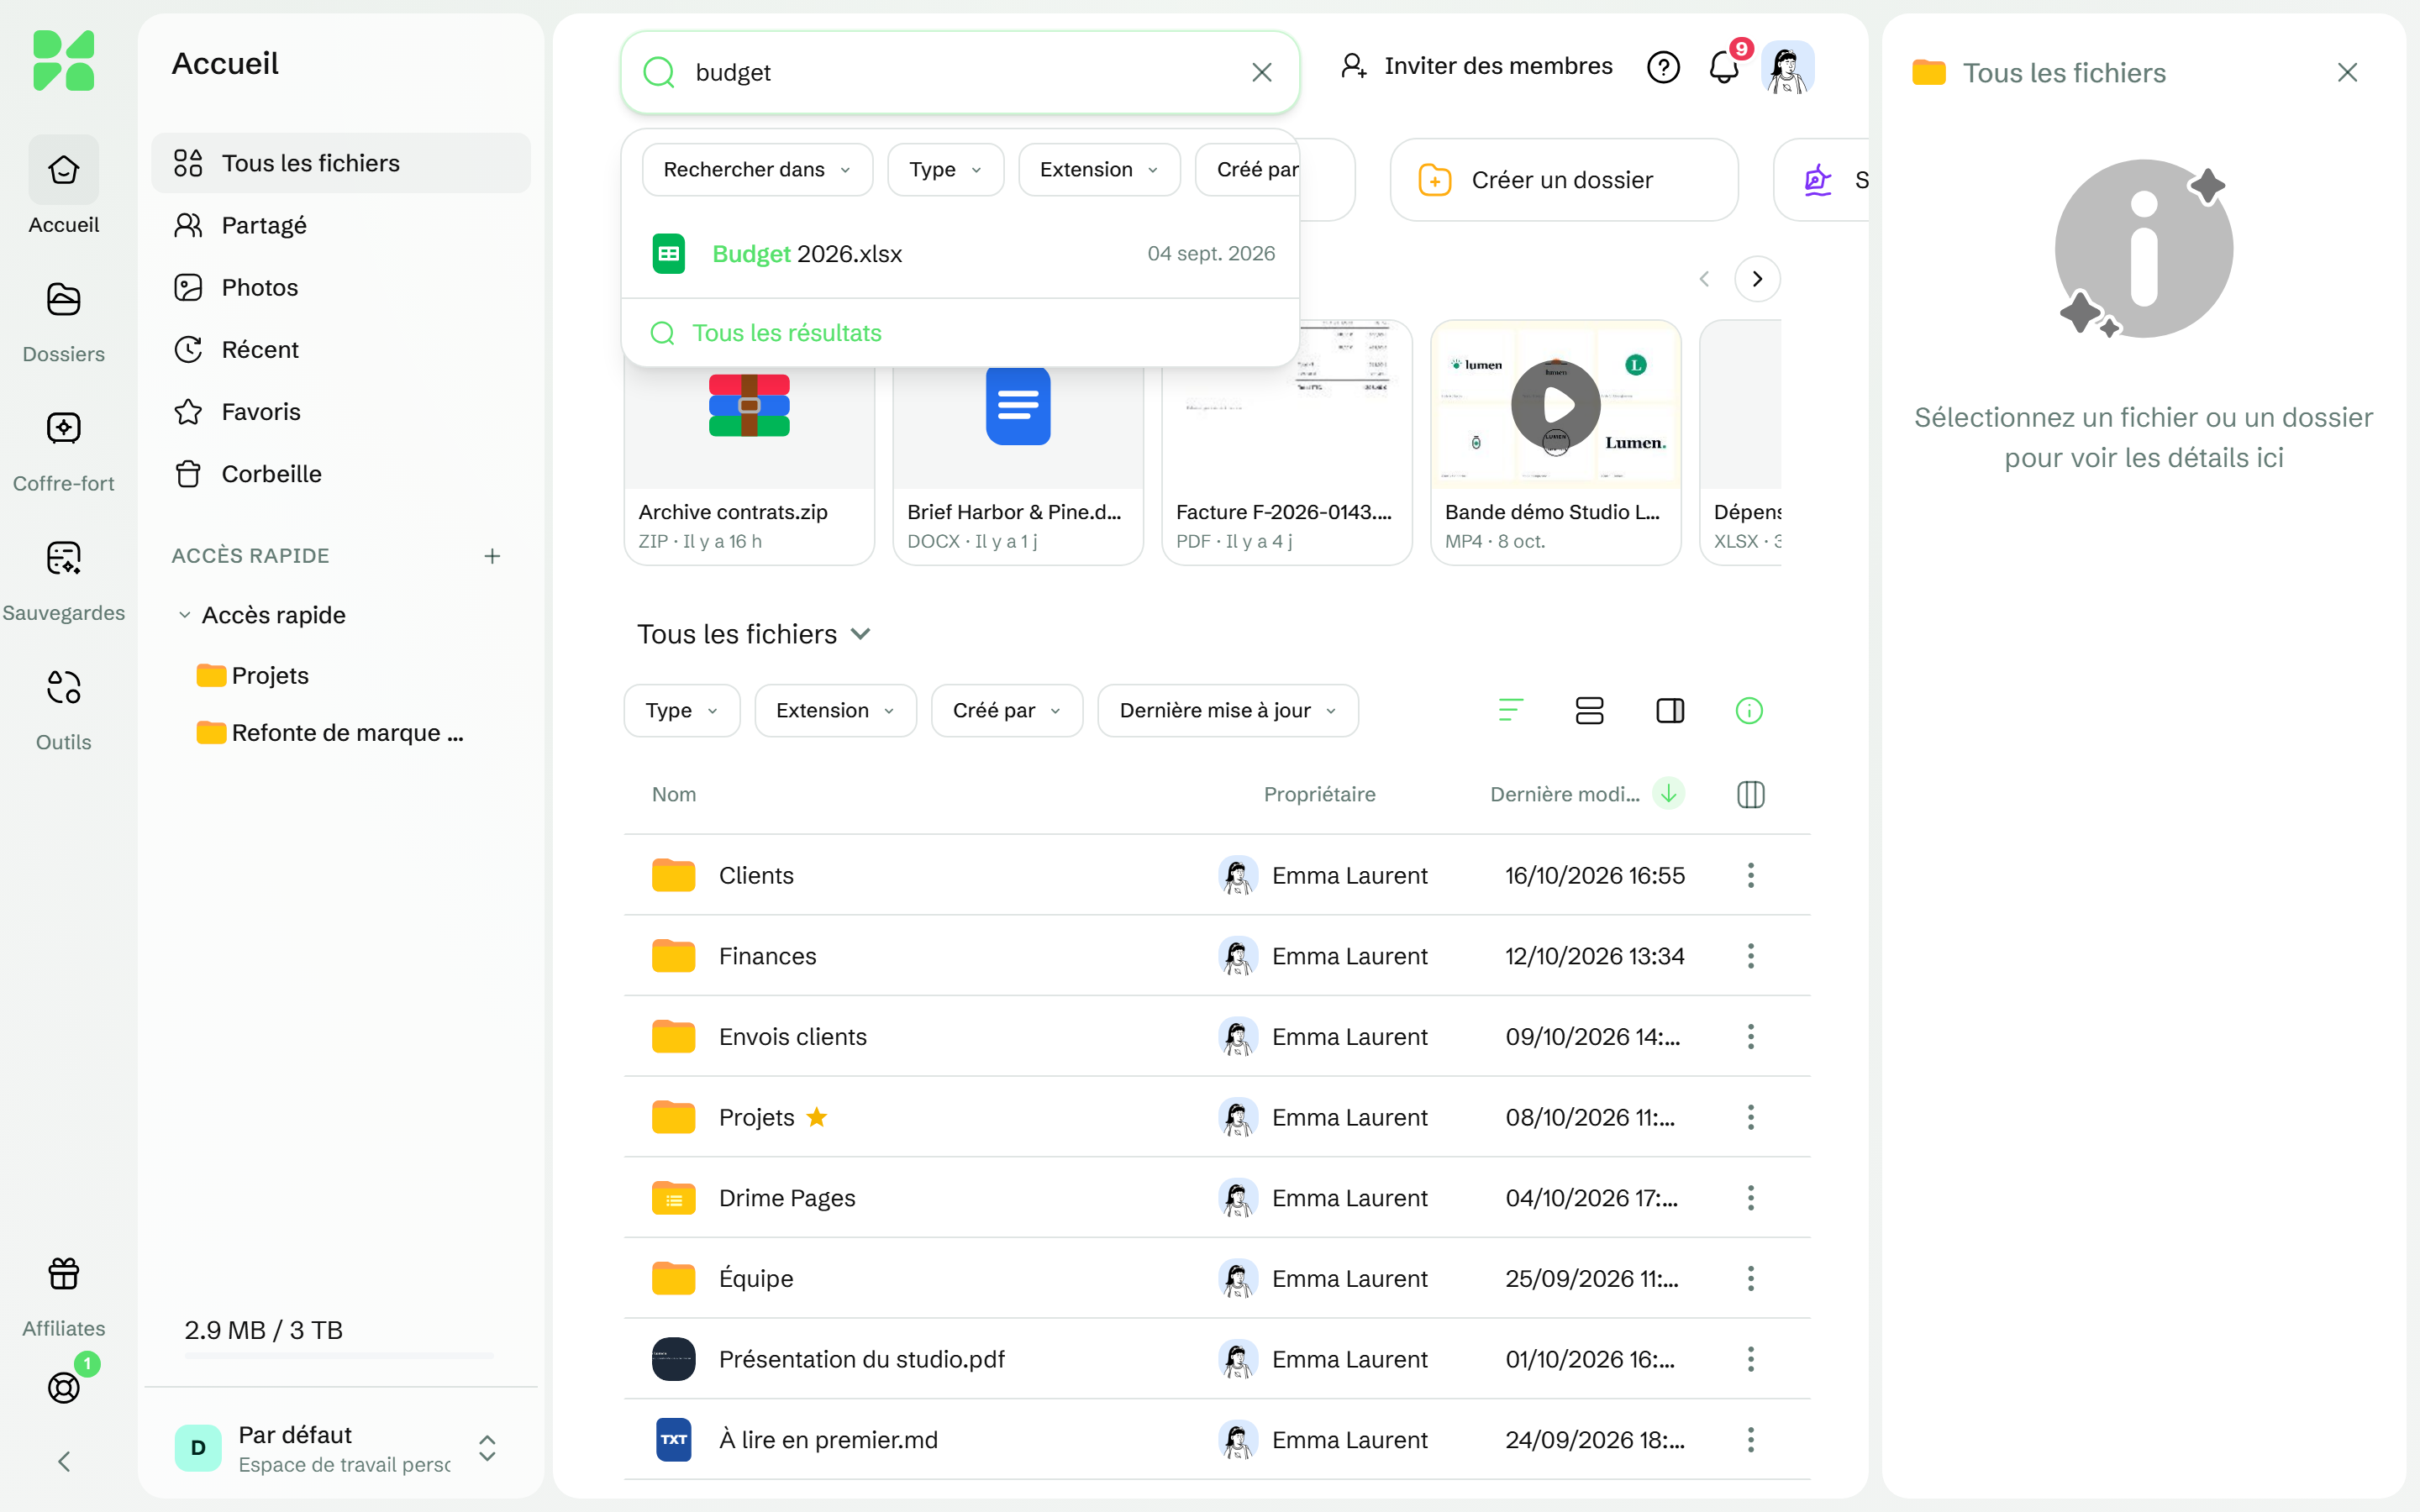The height and width of the screenshot is (1512, 2420).
Task: Open Corbeille in the navigation menu
Action: [340, 473]
